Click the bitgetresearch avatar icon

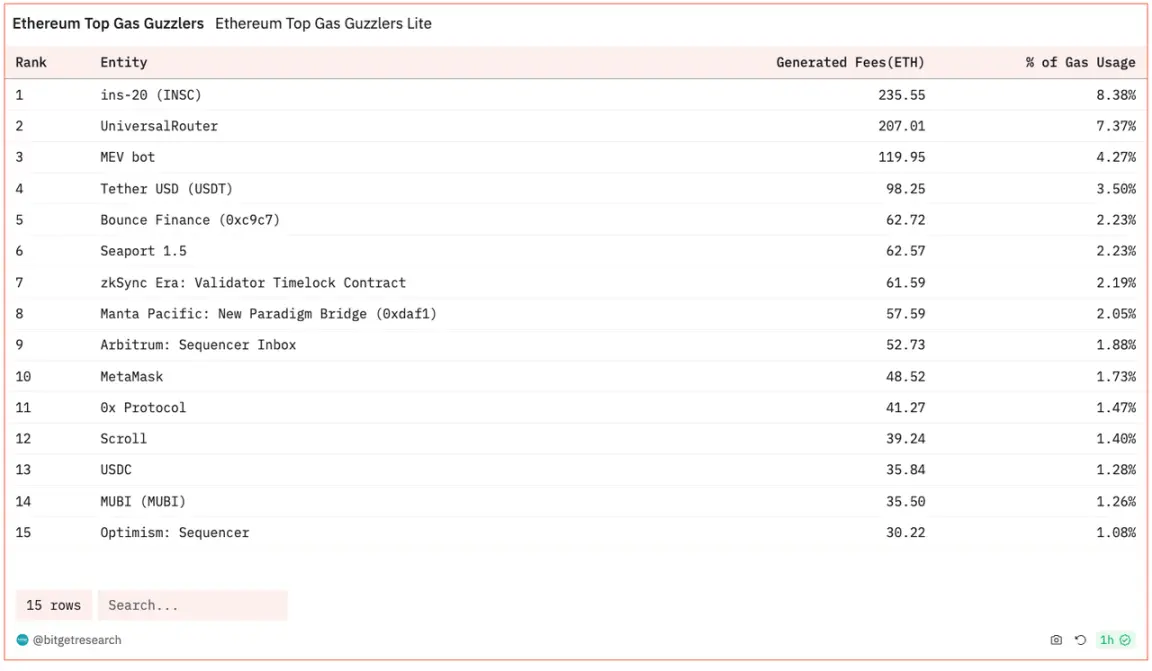(x=22, y=640)
